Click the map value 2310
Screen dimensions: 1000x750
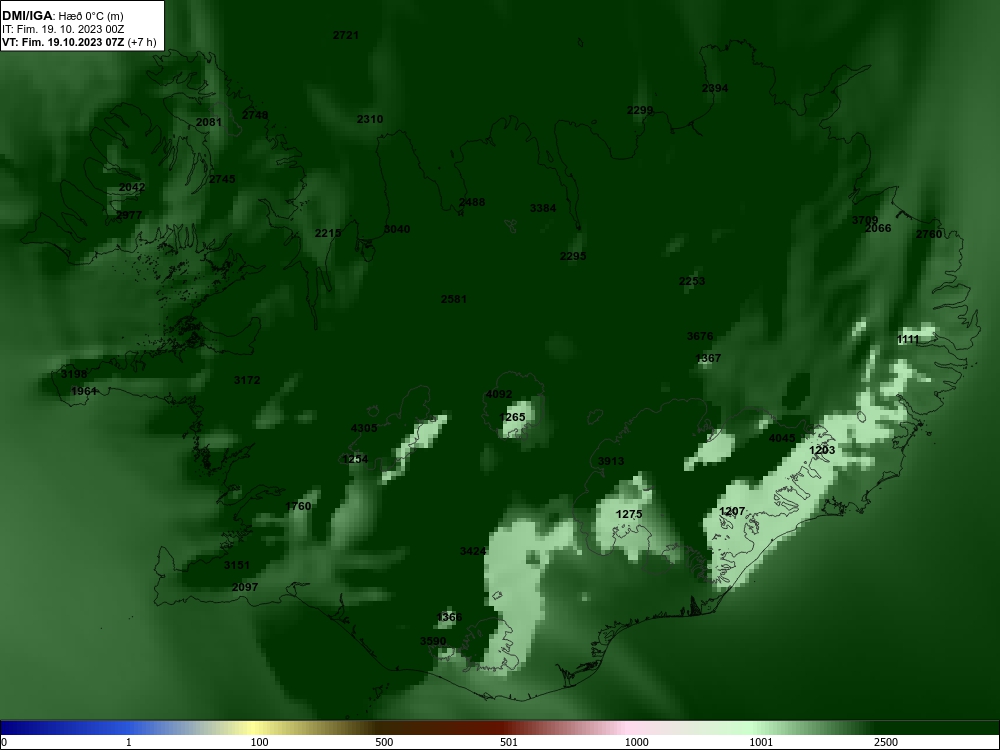[370, 119]
